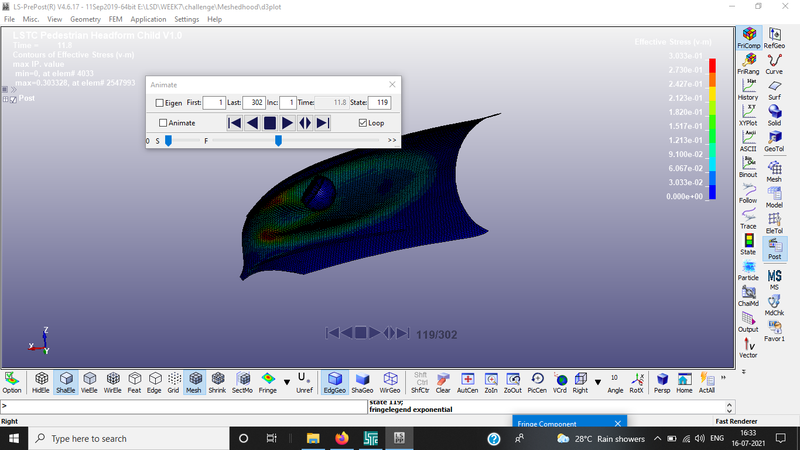Click the Persp perspective view icon
This screenshot has height=450, width=800.
(x=660, y=383)
